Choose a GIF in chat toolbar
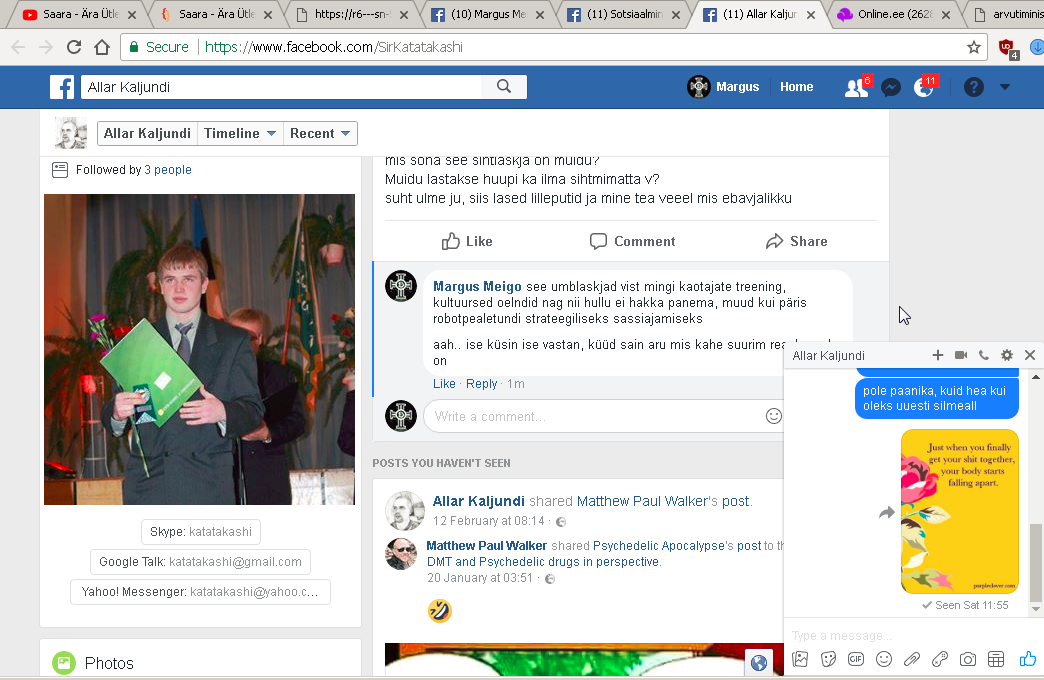 pyautogui.click(x=856, y=659)
